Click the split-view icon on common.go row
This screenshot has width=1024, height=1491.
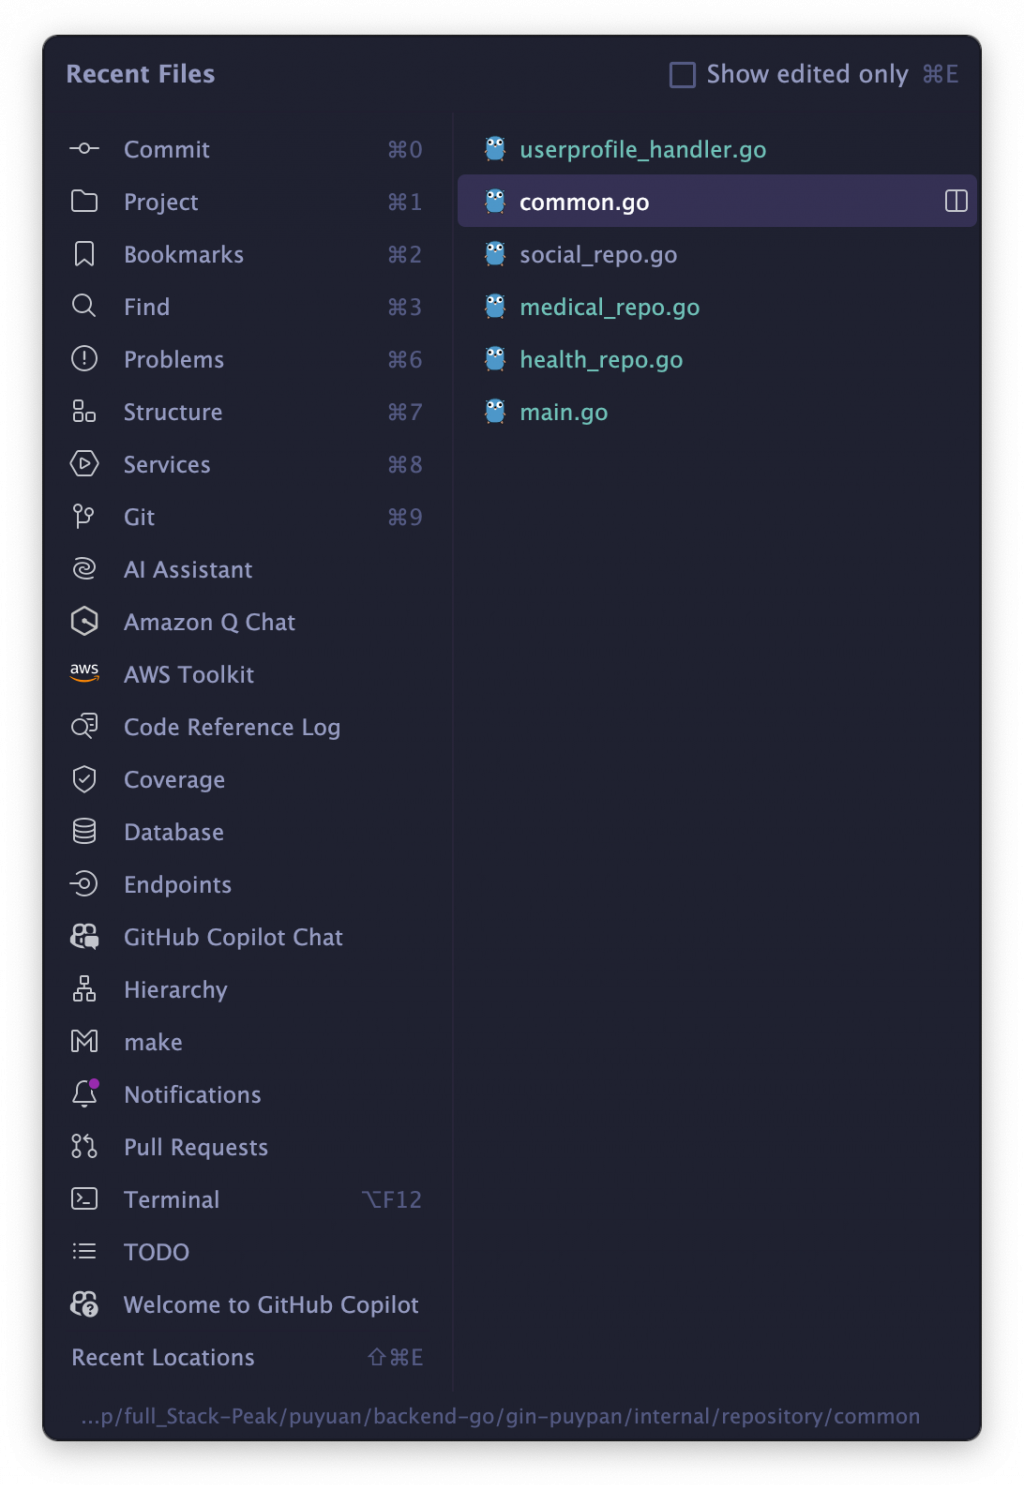(955, 201)
